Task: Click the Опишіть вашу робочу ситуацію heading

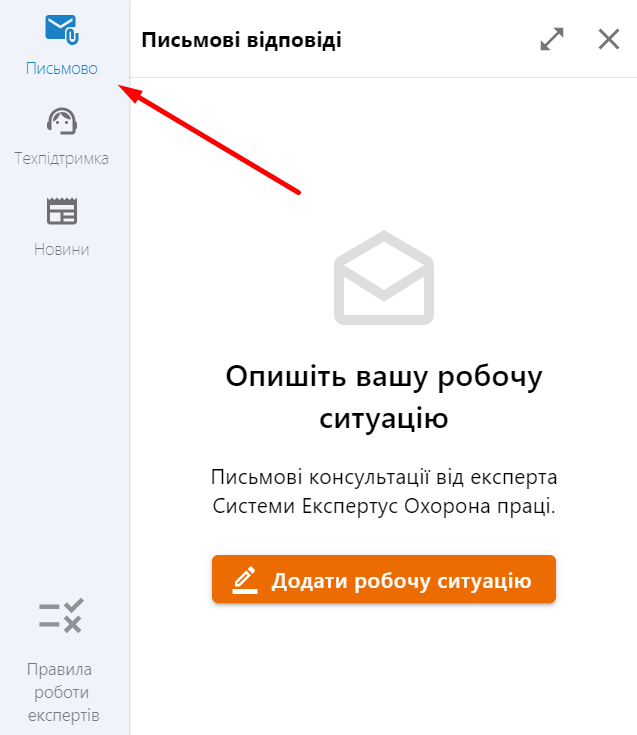Action: (x=384, y=397)
